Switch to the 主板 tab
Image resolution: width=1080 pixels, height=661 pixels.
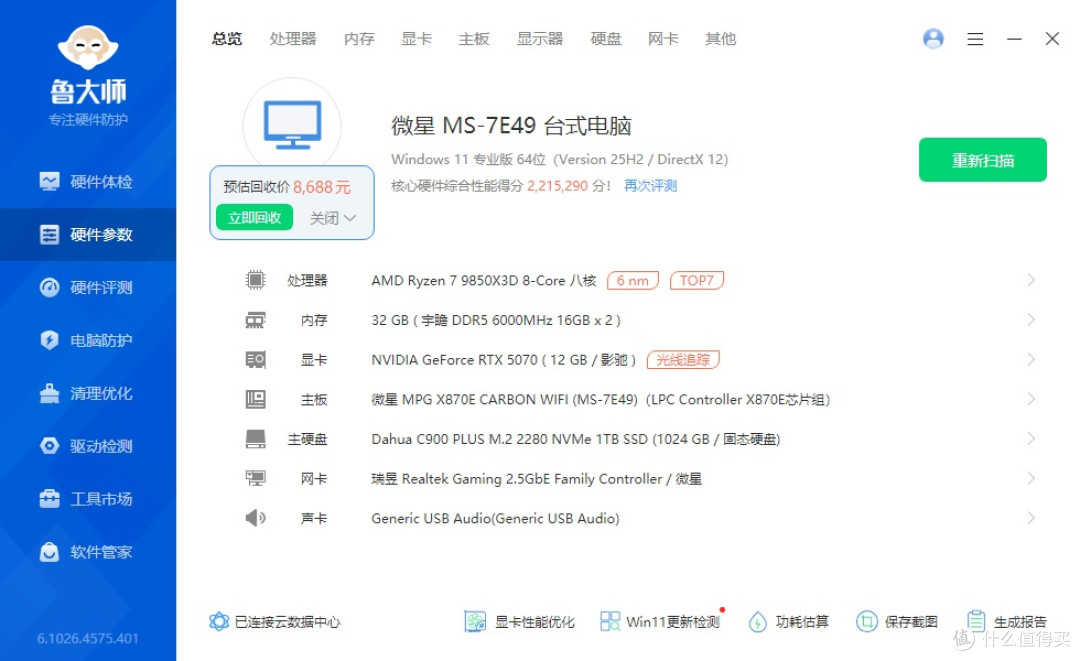pos(474,39)
